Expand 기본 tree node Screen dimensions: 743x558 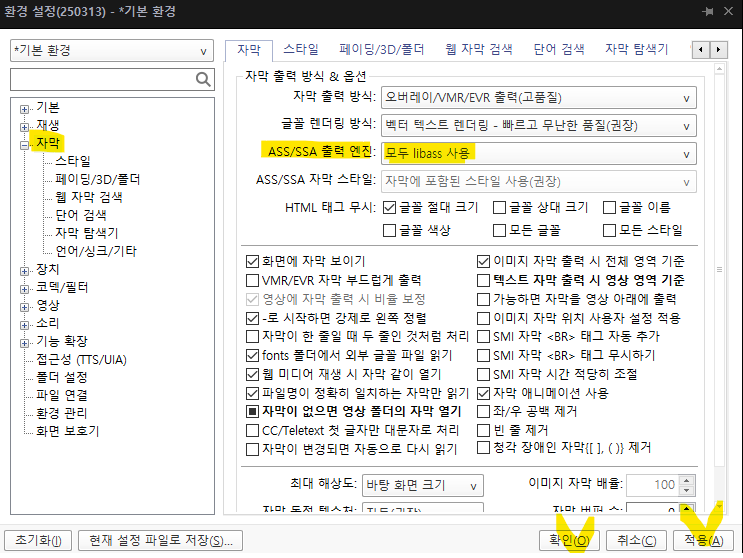click(24, 109)
